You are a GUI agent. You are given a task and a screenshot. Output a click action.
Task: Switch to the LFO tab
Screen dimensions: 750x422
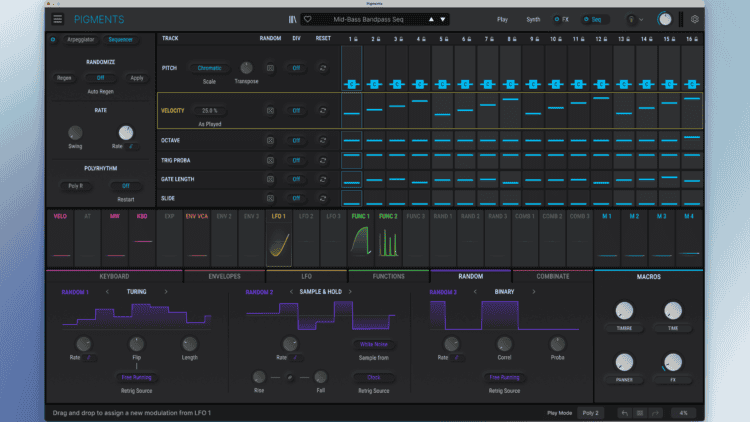307,276
